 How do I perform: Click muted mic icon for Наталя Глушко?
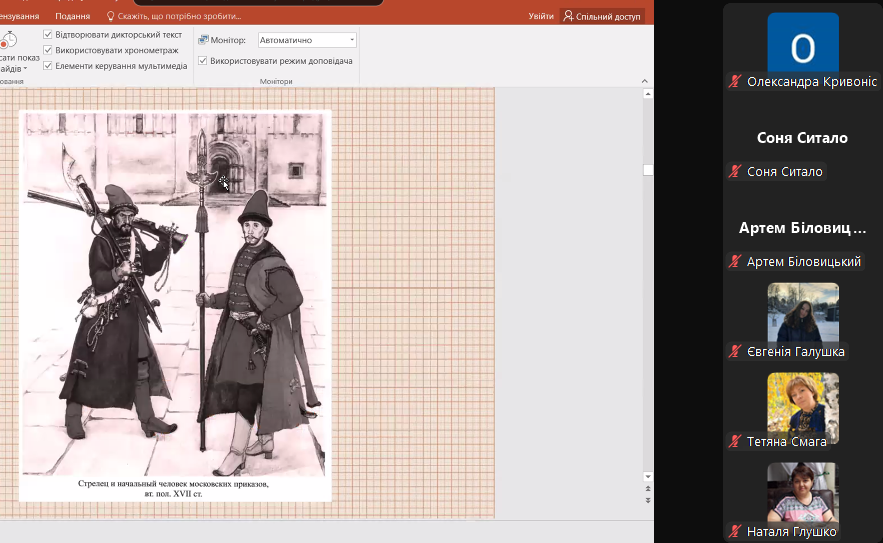(734, 531)
